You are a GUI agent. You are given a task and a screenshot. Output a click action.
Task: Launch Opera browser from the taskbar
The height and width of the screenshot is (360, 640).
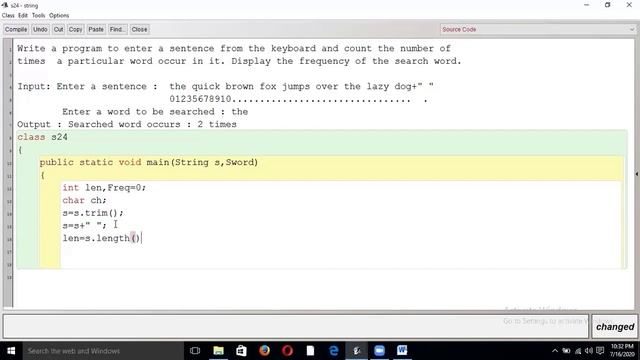point(287,351)
